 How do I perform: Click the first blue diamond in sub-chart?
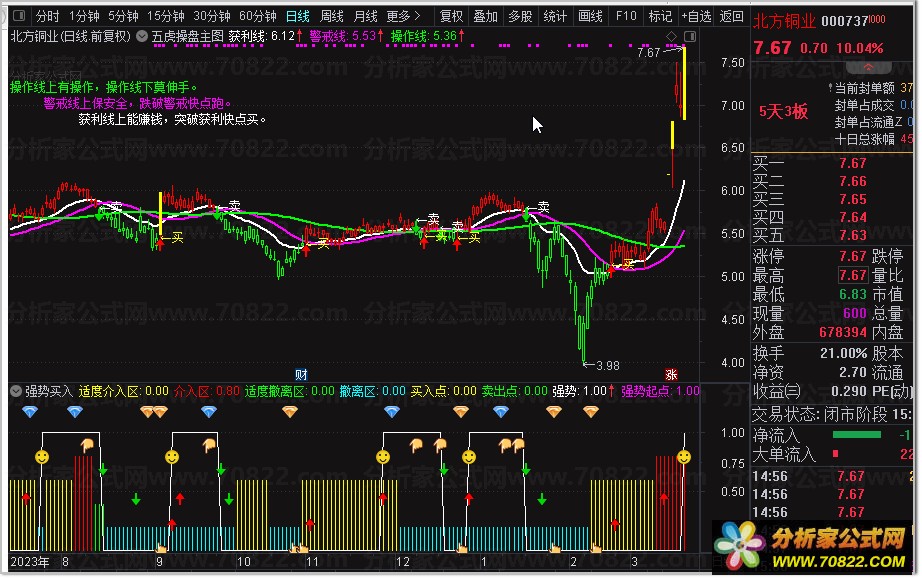coord(30,411)
